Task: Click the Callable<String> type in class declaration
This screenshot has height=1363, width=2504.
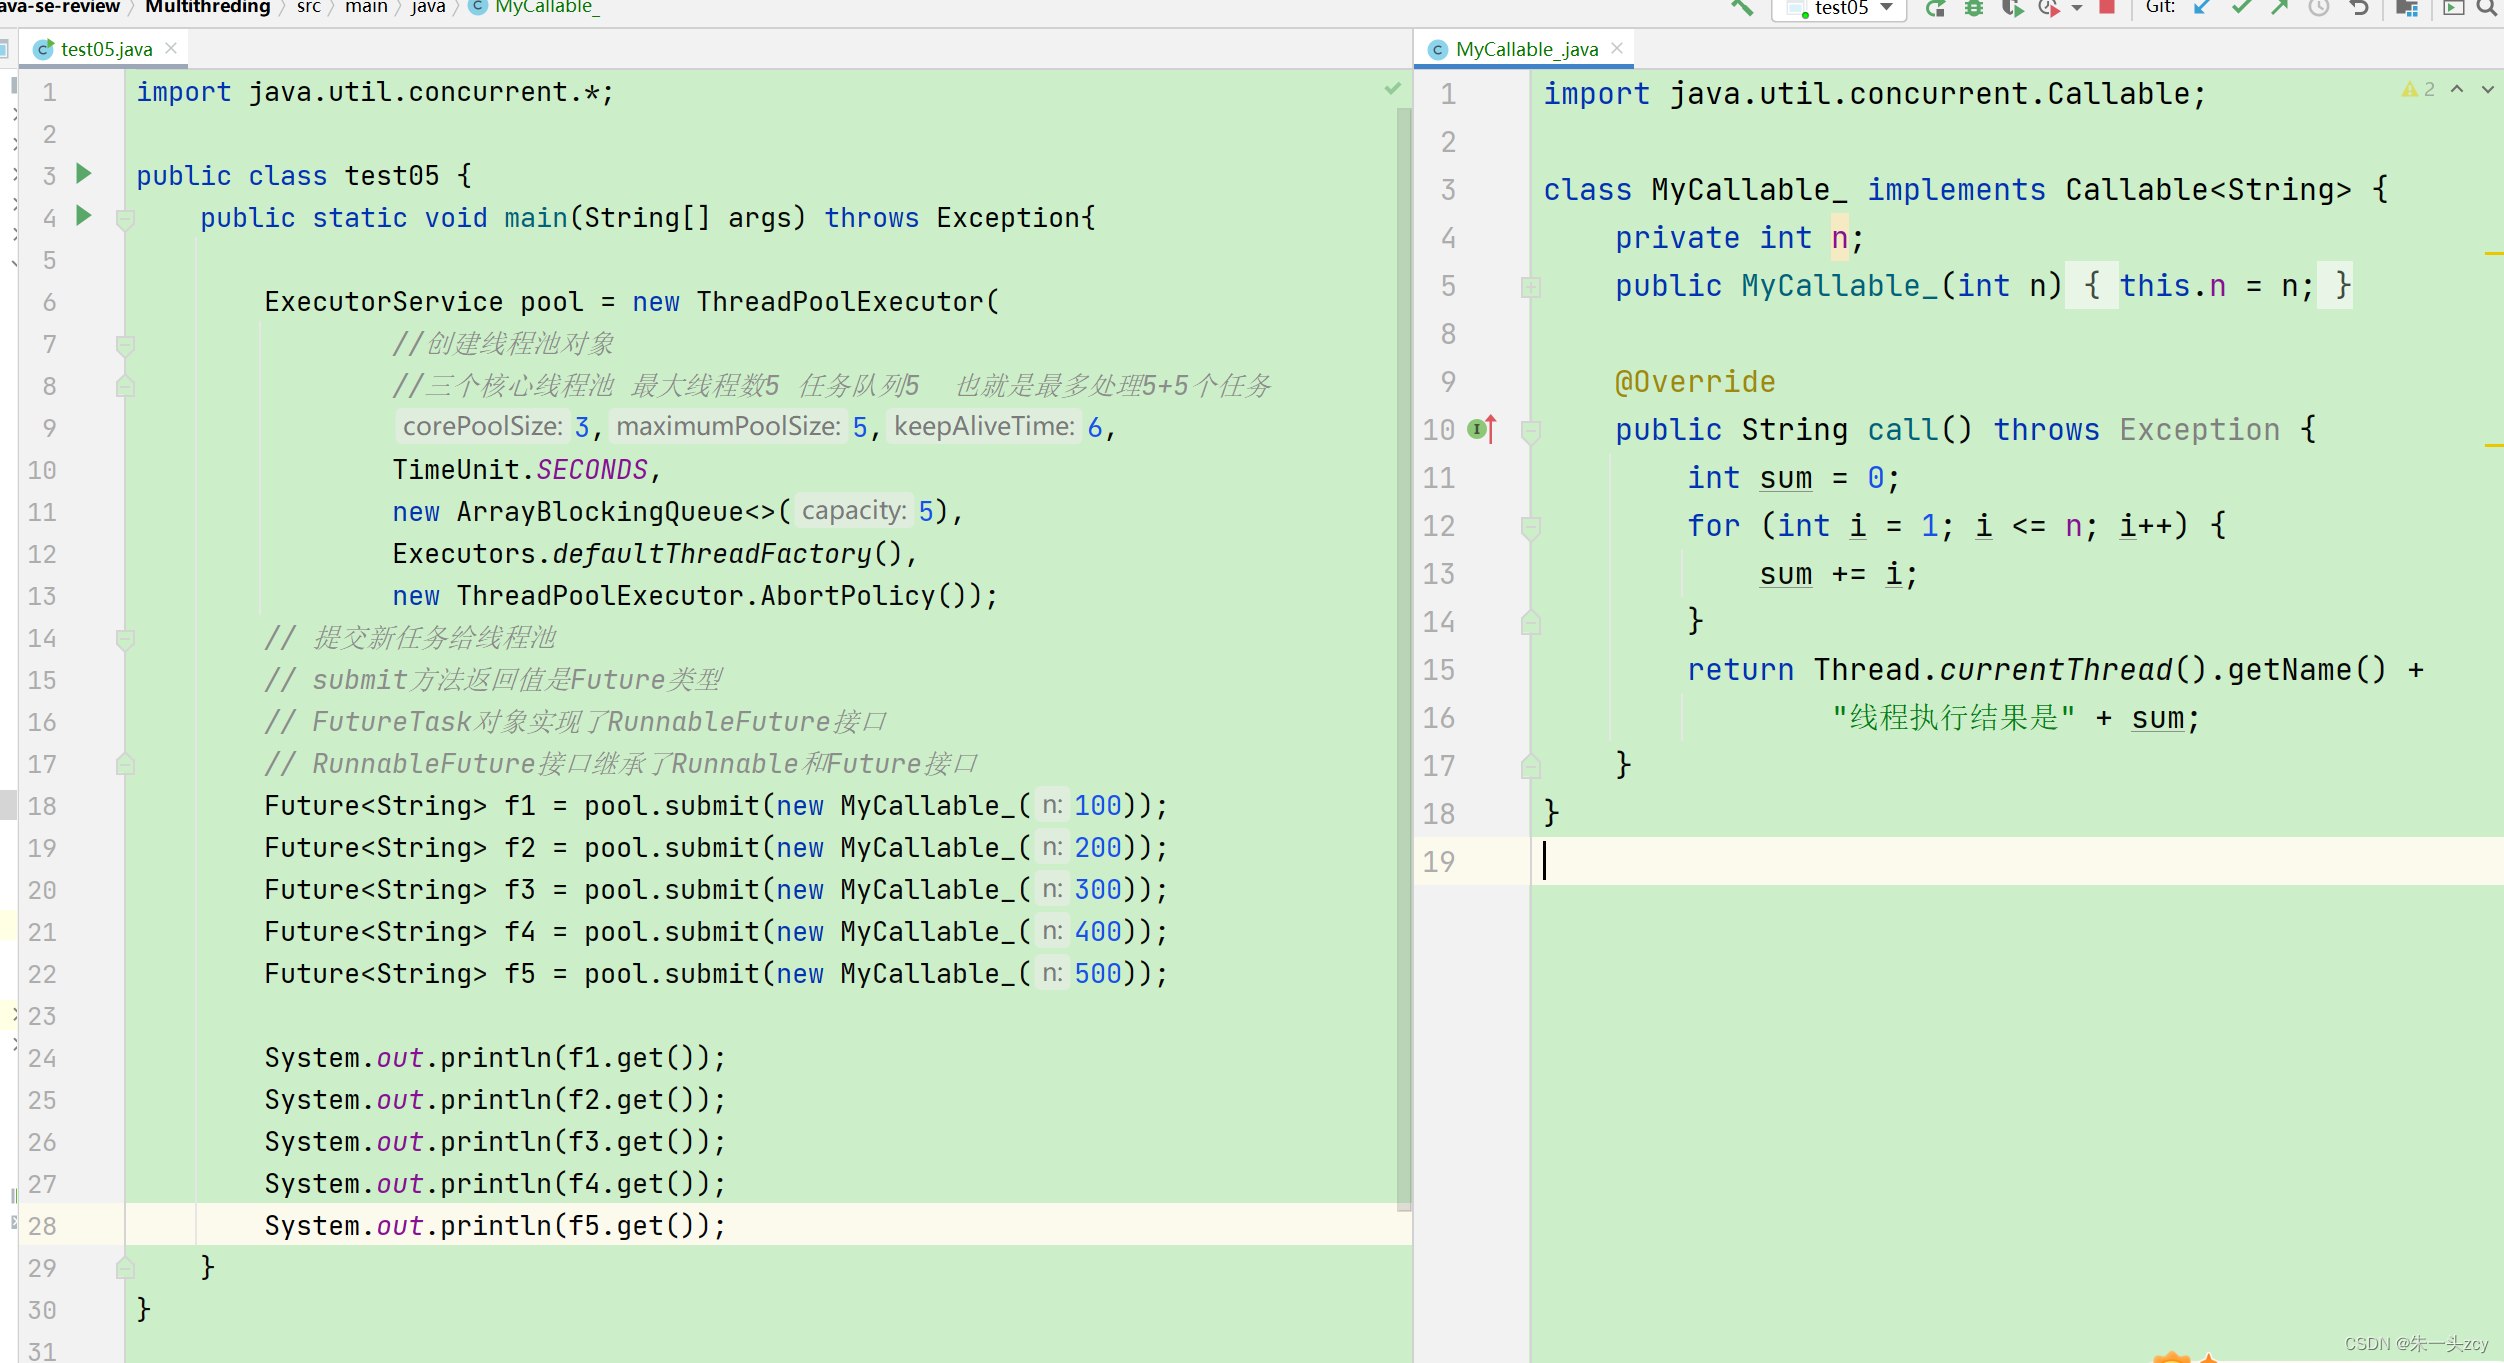Action: tap(2208, 189)
